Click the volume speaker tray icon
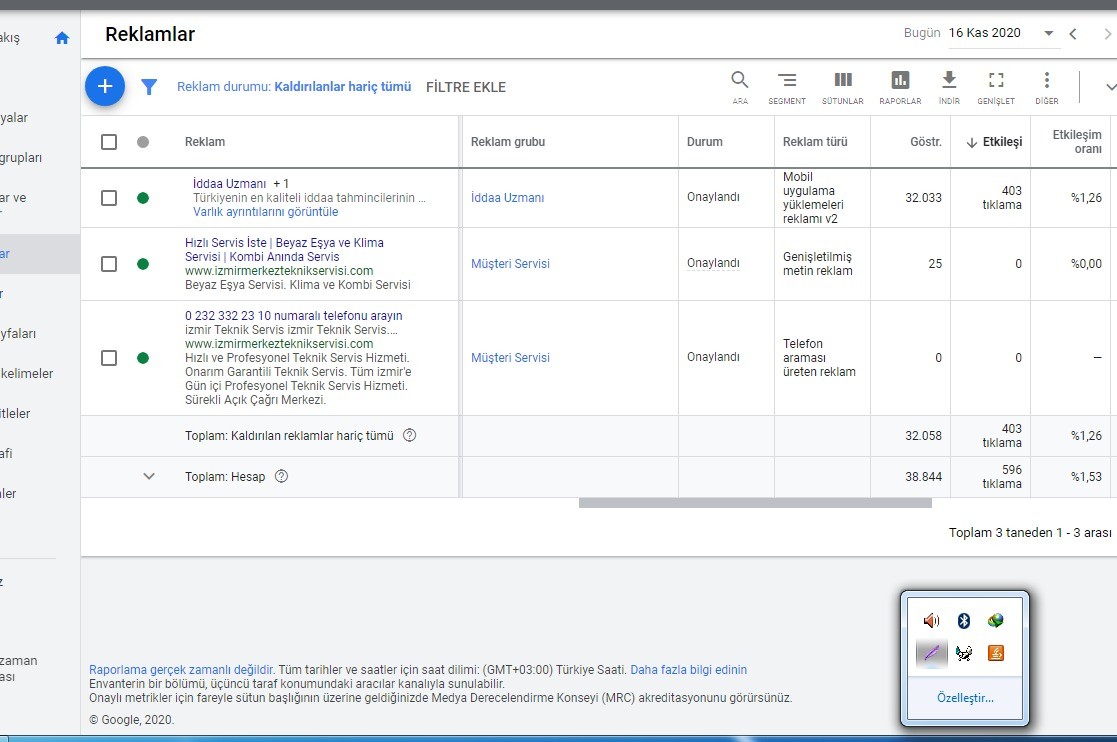 click(931, 620)
